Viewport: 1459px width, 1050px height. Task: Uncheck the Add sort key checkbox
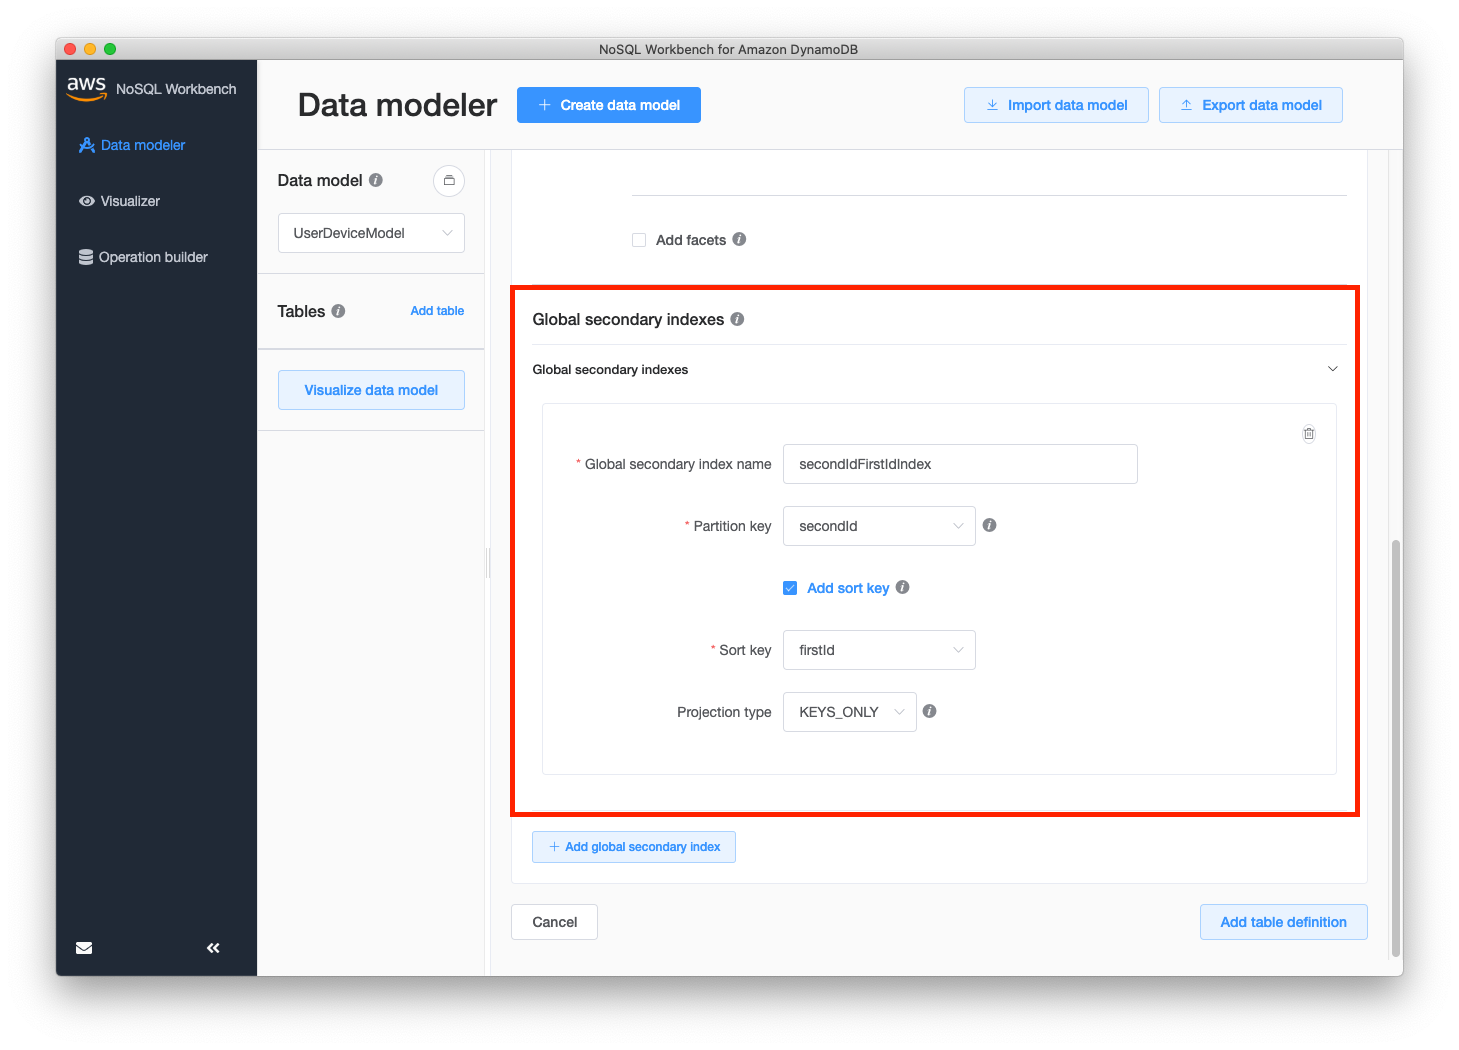[790, 588]
